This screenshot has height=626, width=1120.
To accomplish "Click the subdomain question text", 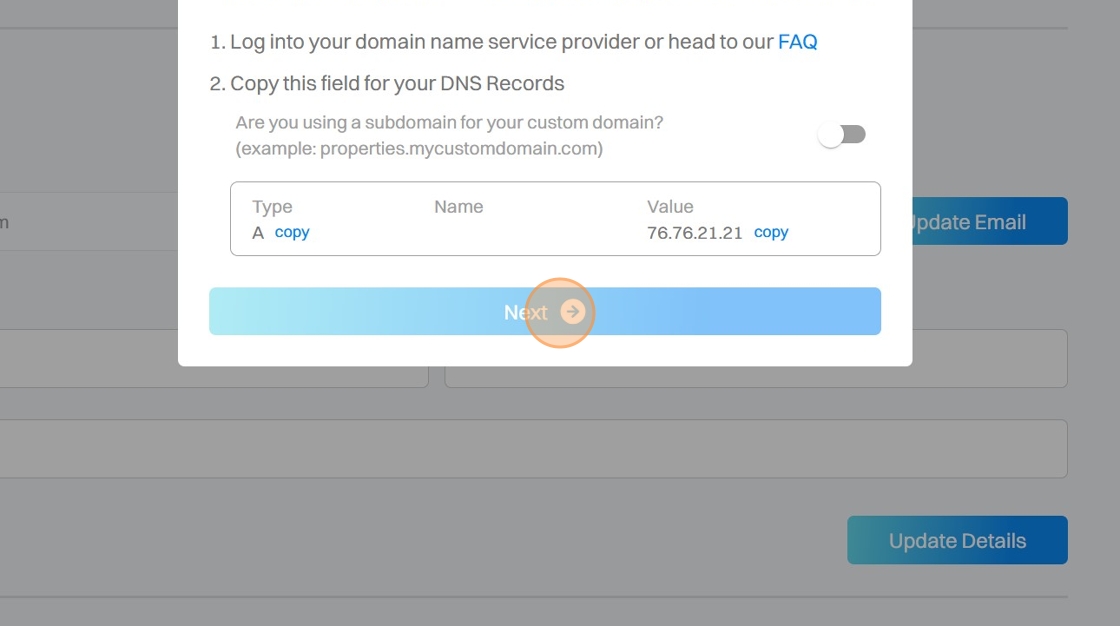I will tap(449, 123).
